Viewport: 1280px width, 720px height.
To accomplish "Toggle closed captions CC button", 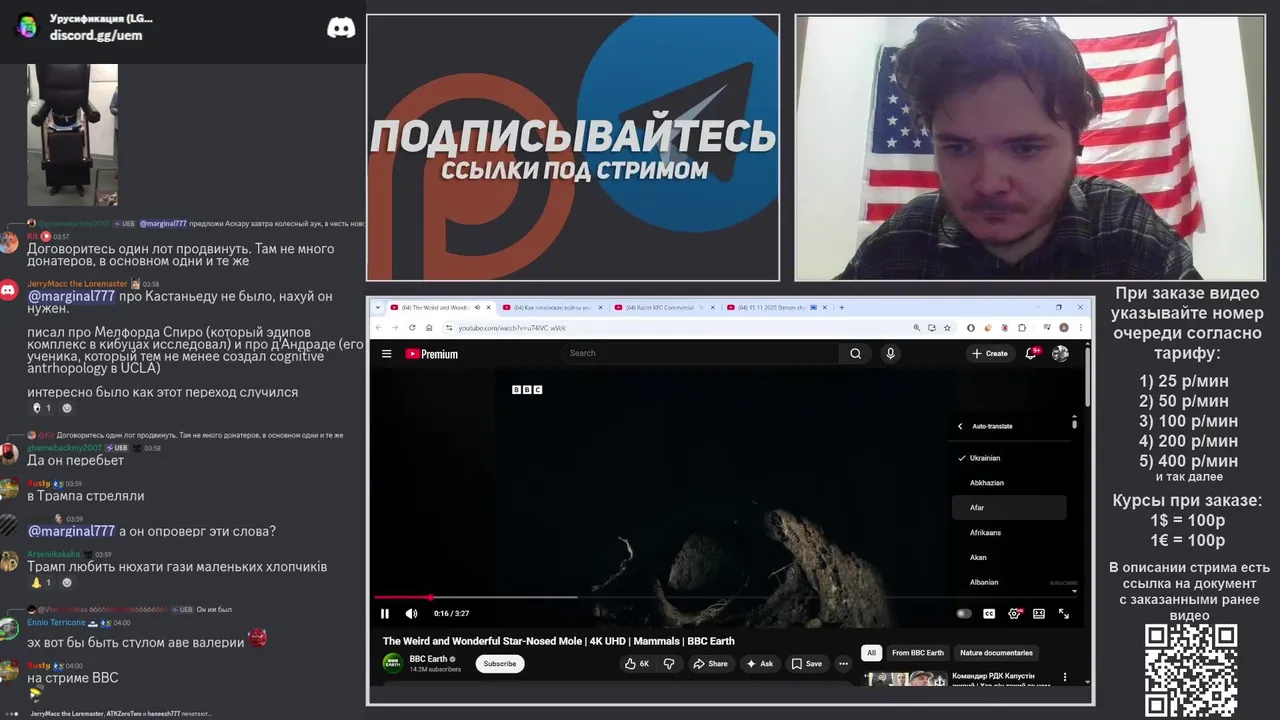I will pyautogui.click(x=989, y=614).
